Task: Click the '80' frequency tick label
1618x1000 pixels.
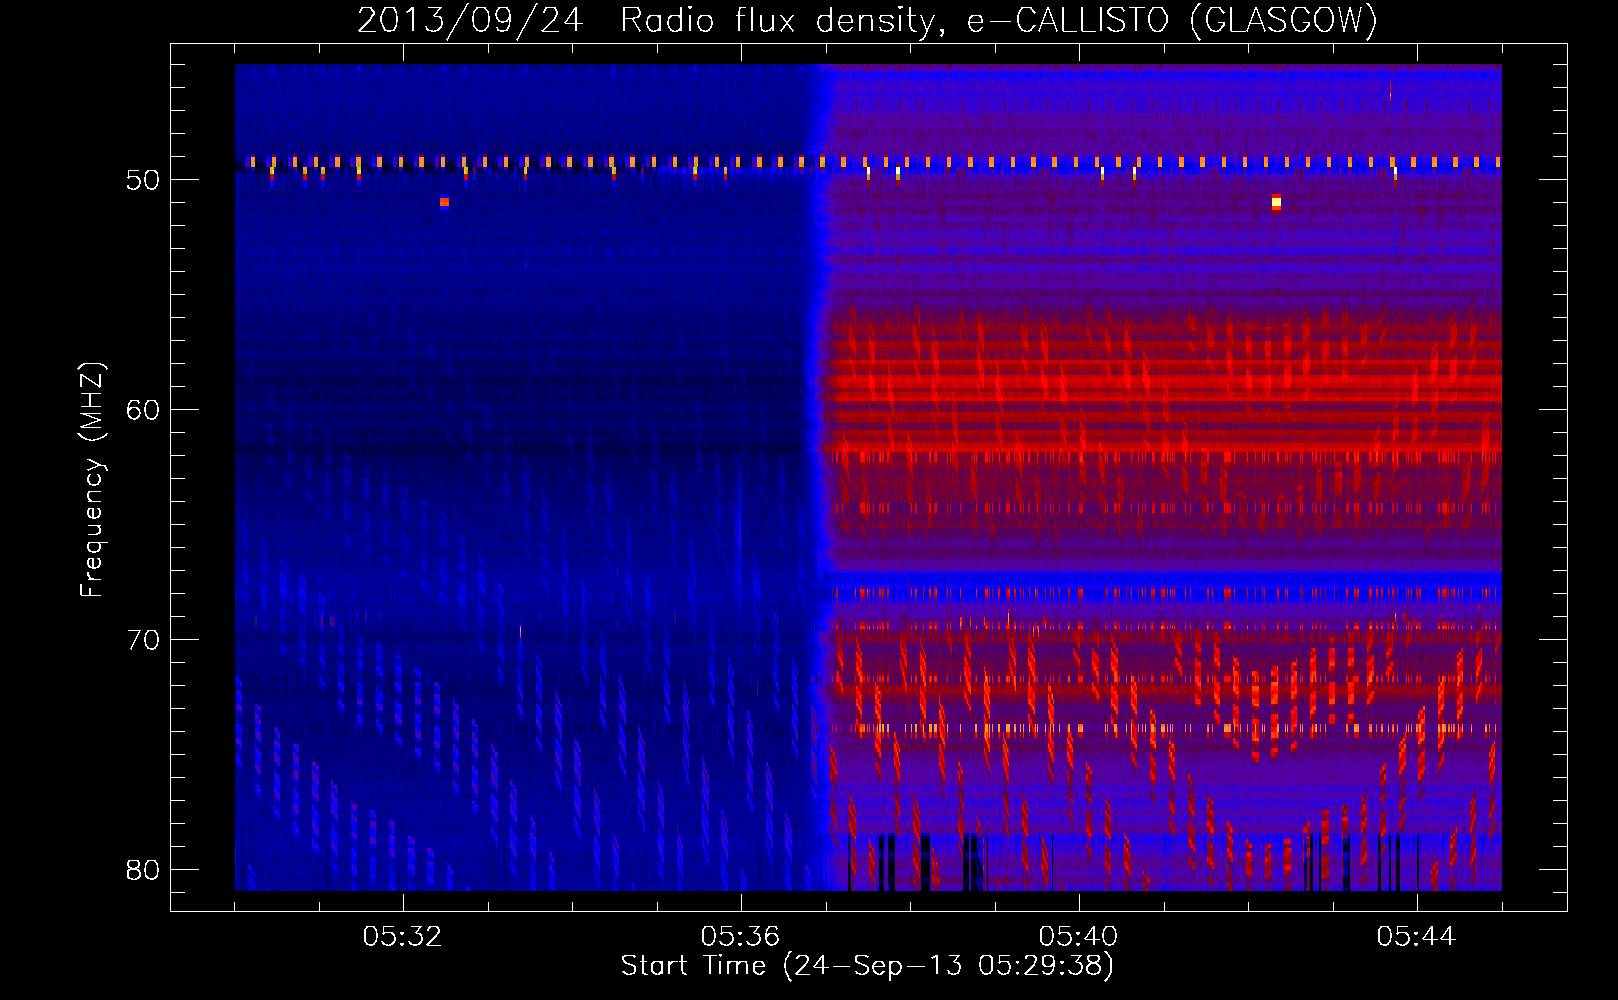Action: (143, 870)
